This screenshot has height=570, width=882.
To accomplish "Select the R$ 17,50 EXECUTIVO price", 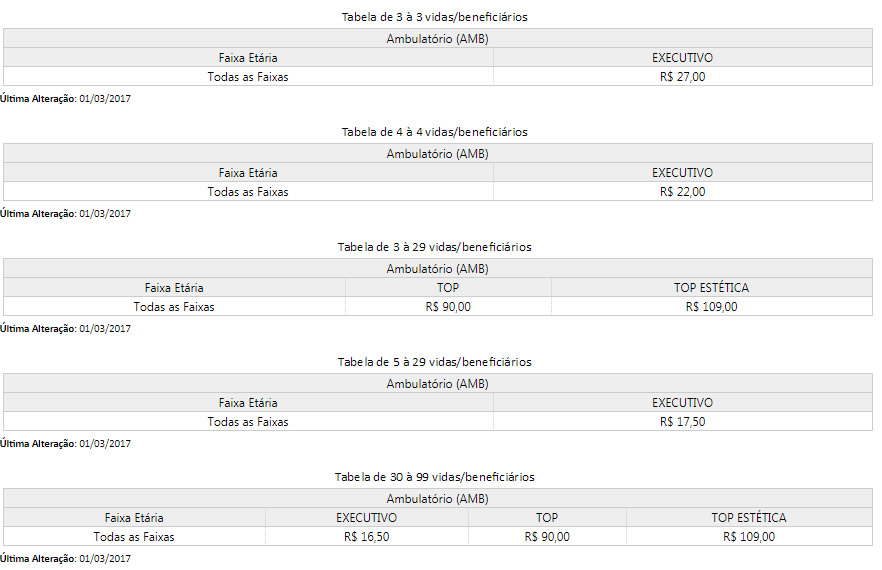I will pos(682,421).
